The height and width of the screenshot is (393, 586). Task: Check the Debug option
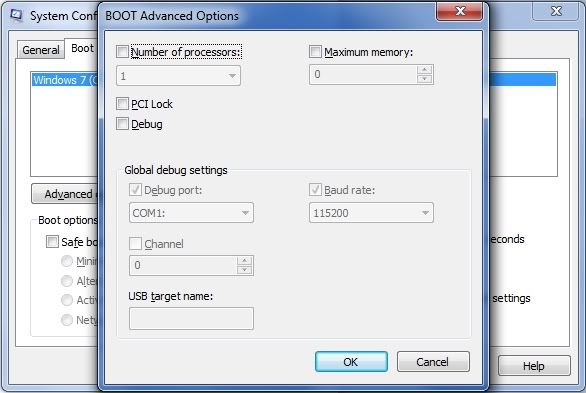[122, 124]
